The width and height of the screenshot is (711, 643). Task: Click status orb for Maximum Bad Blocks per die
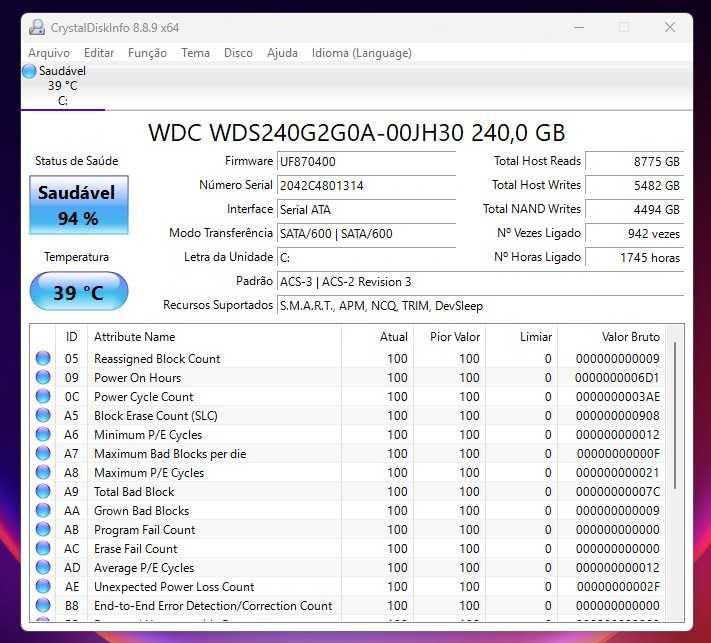coord(43,453)
